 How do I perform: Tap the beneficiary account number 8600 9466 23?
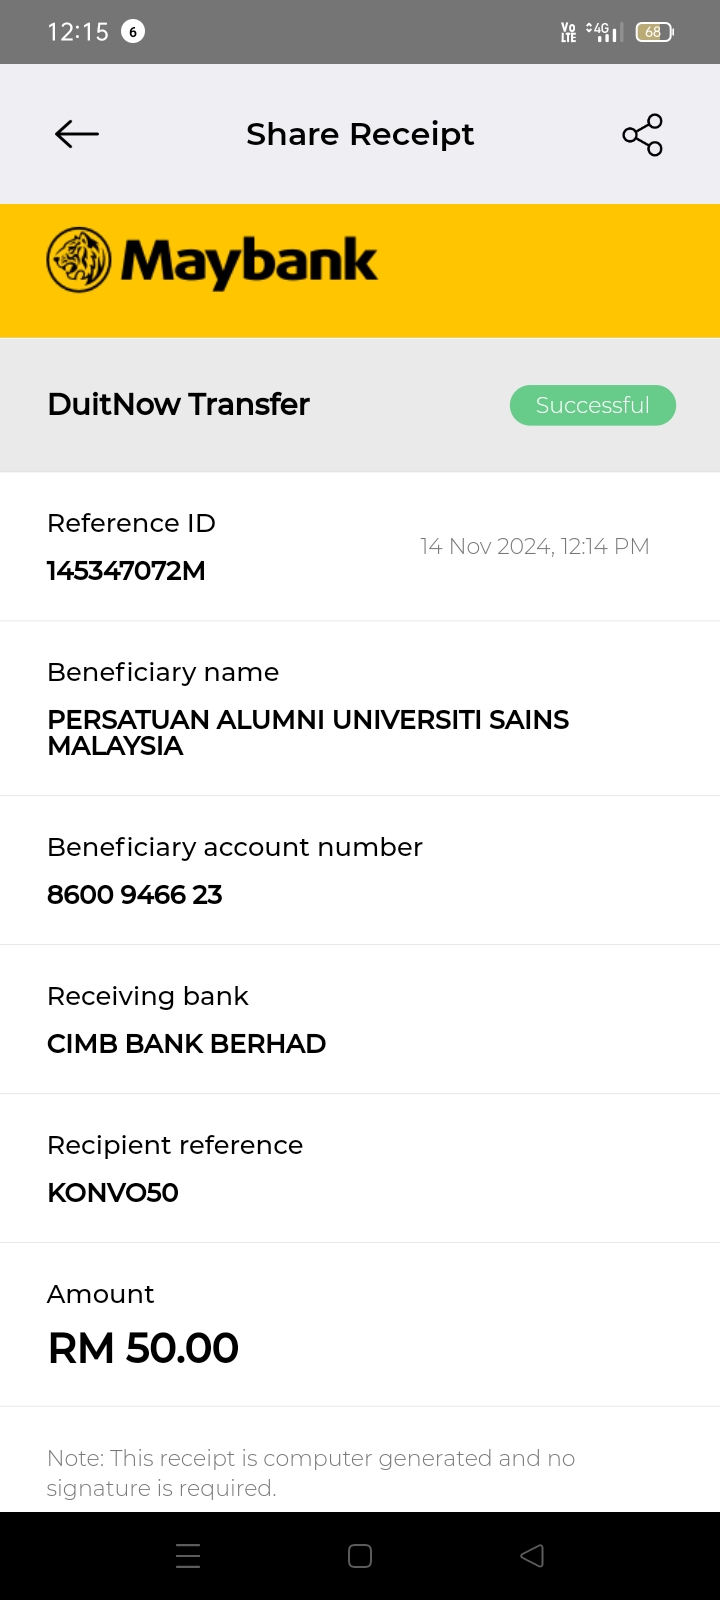coord(135,895)
